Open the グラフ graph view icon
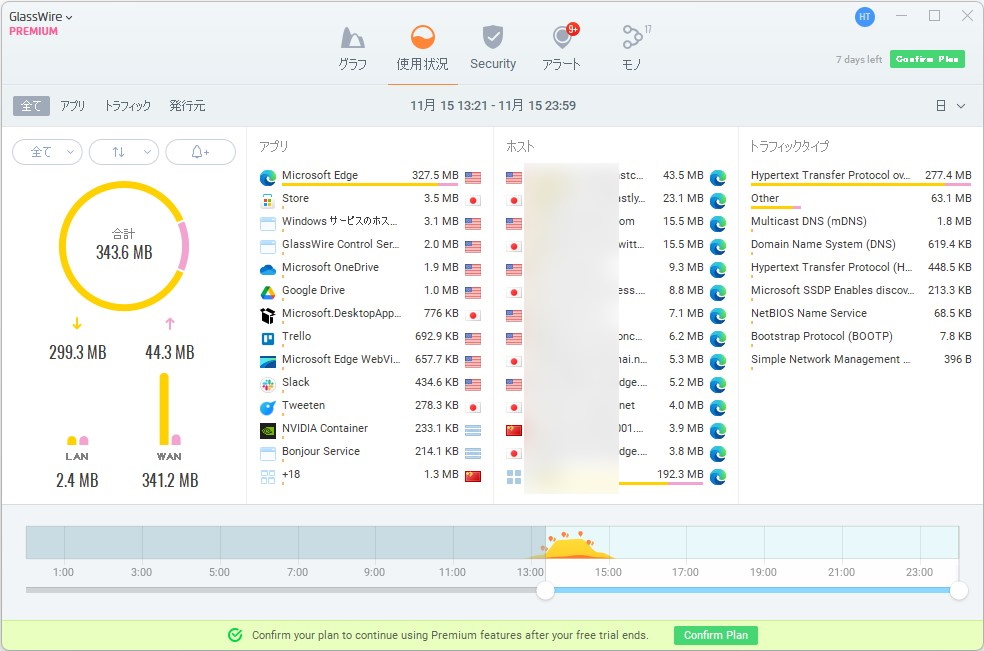 [353, 38]
